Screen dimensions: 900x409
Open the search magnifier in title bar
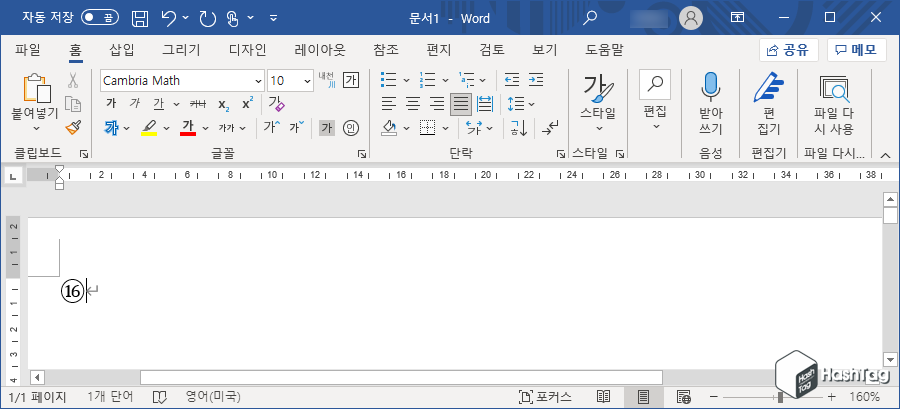click(589, 18)
